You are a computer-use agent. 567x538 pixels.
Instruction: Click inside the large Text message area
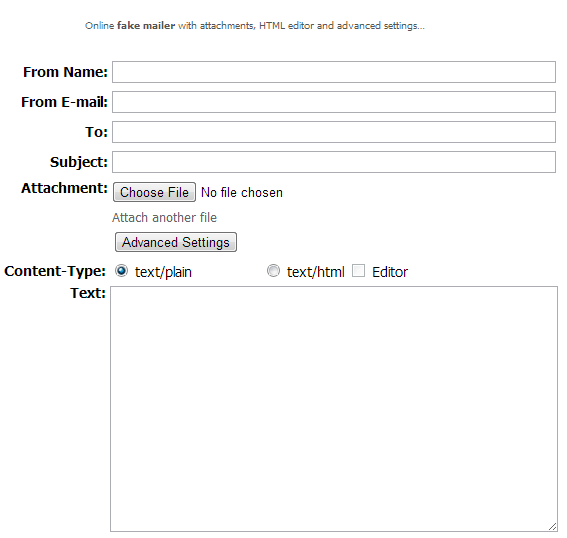point(334,409)
